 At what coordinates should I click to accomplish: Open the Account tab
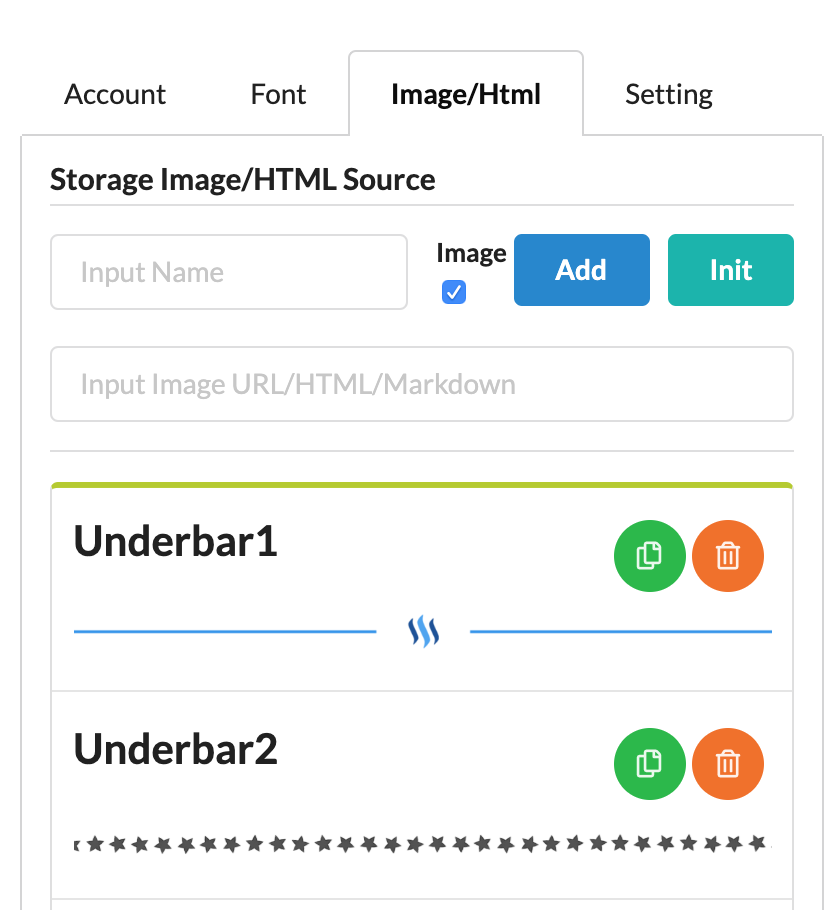(x=115, y=95)
